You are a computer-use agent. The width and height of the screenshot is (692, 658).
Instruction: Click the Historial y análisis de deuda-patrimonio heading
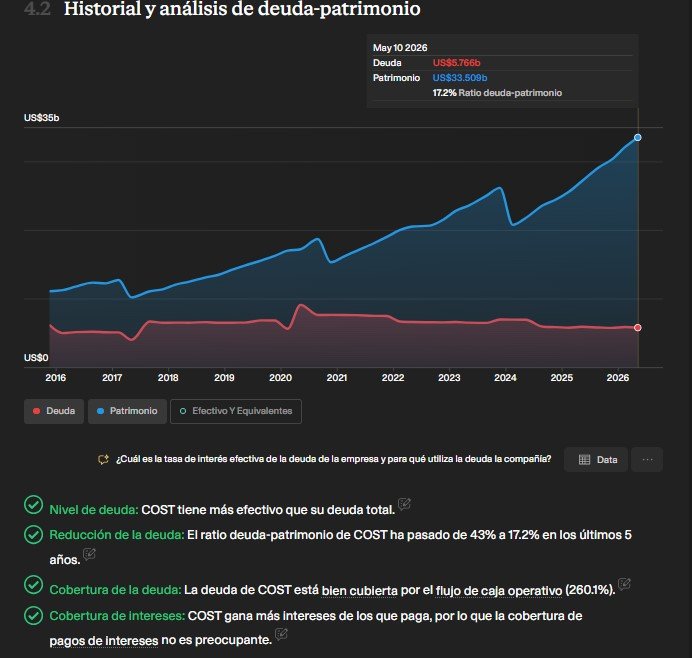coord(242,9)
